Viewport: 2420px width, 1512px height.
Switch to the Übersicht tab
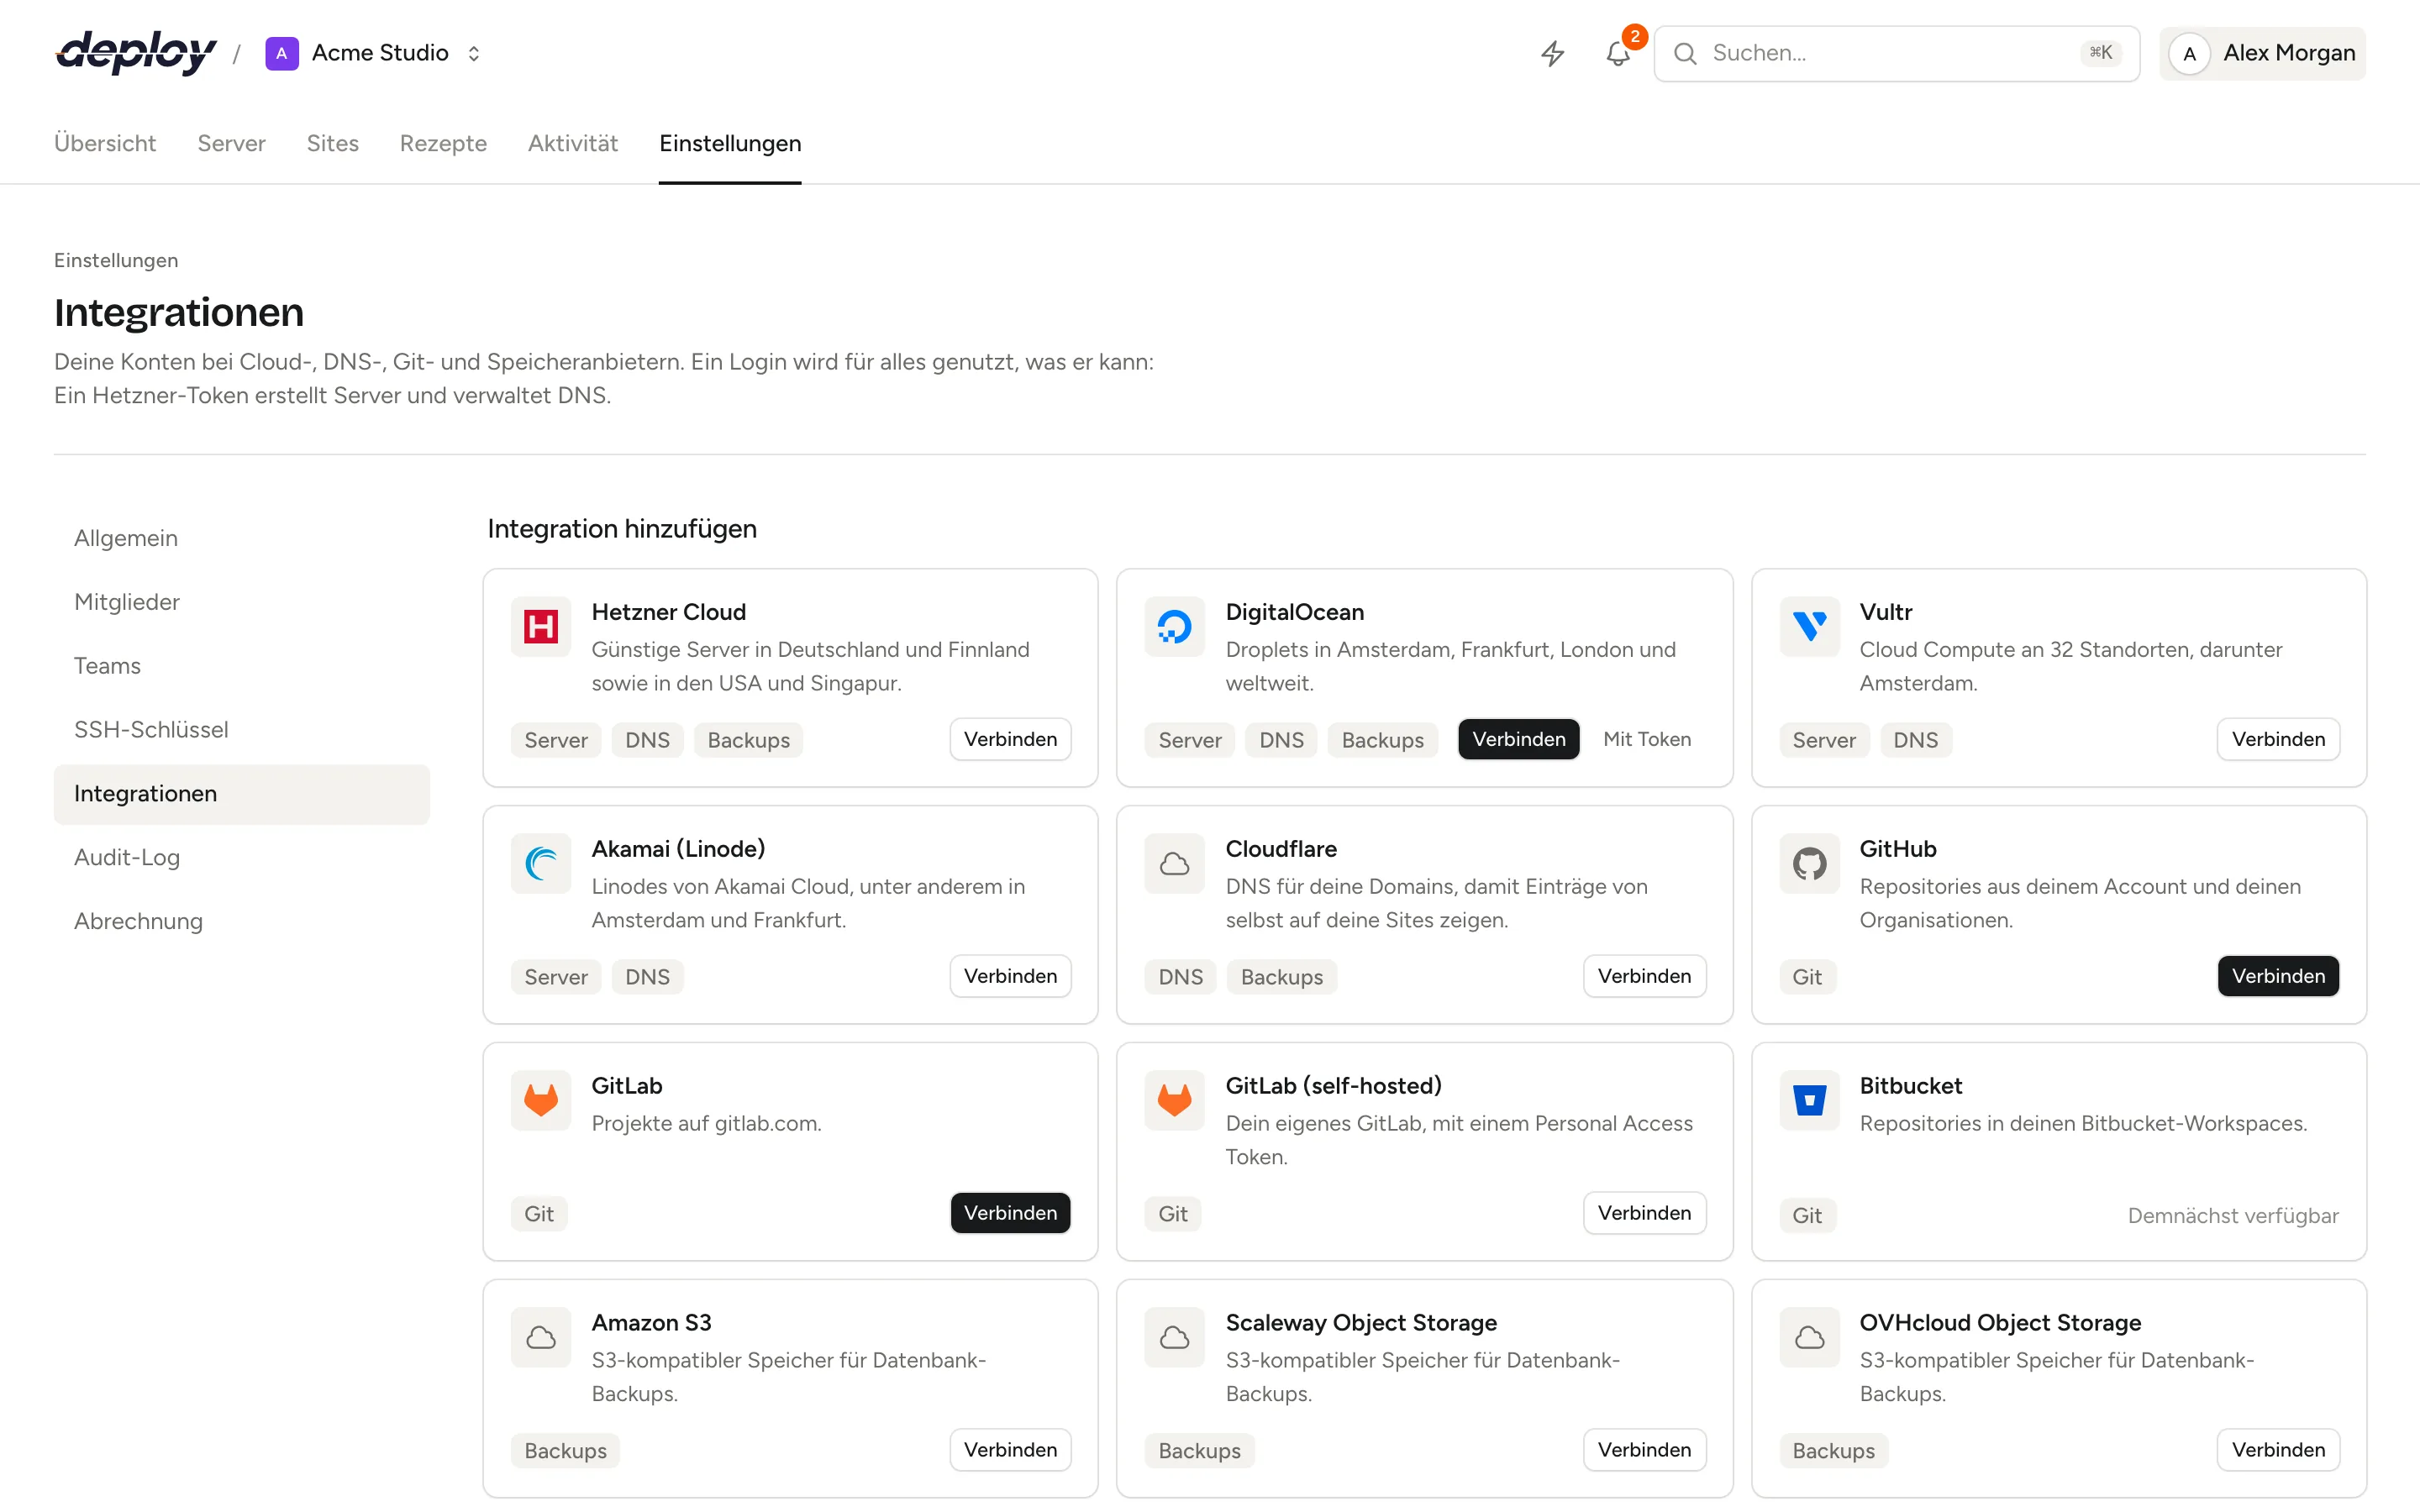point(105,143)
